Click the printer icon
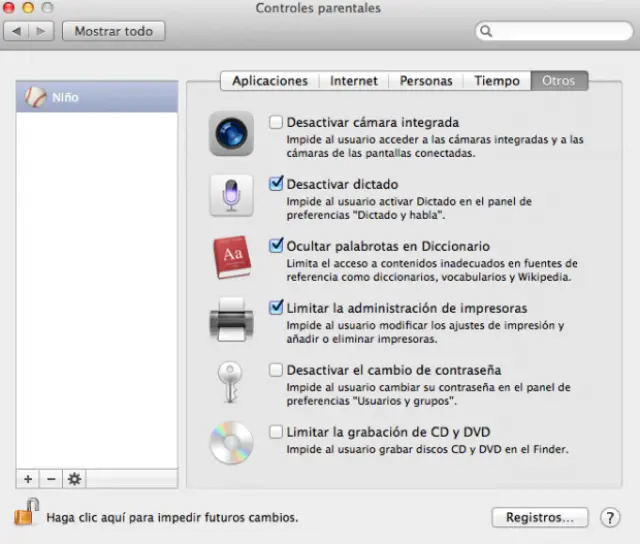Image resolution: width=640 pixels, height=544 pixels. click(231, 319)
